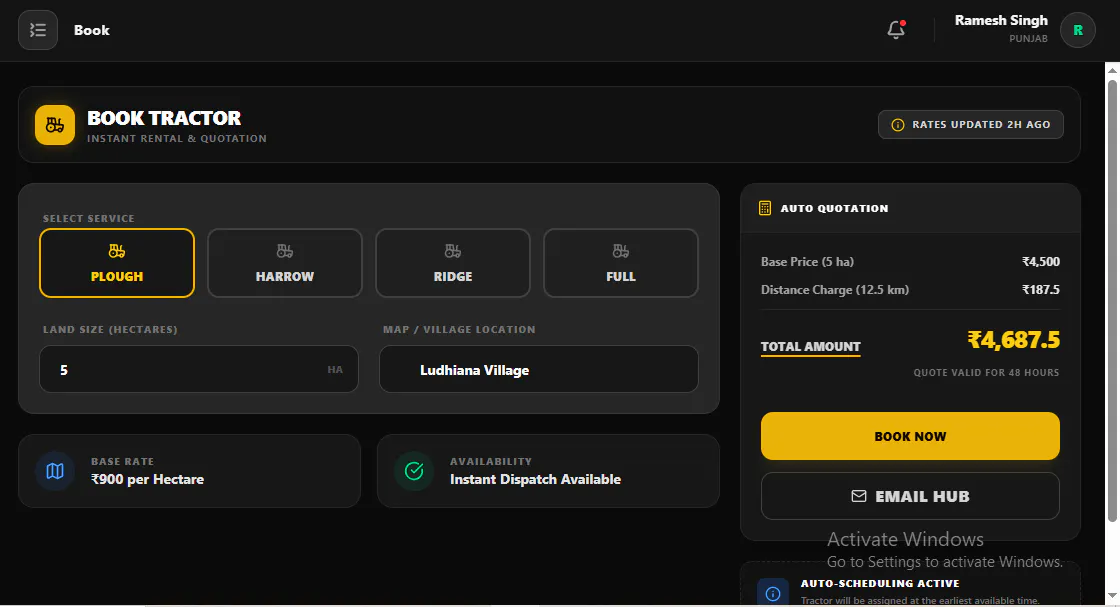The width and height of the screenshot is (1120, 607).
Task: Click the HA unit label
Action: click(335, 369)
